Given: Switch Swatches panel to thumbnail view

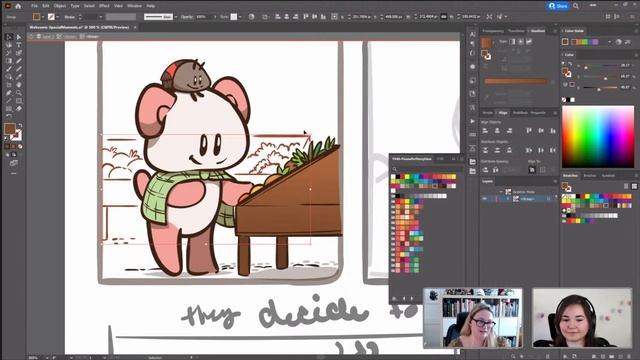Looking at the screenshot, I should coord(634,186).
